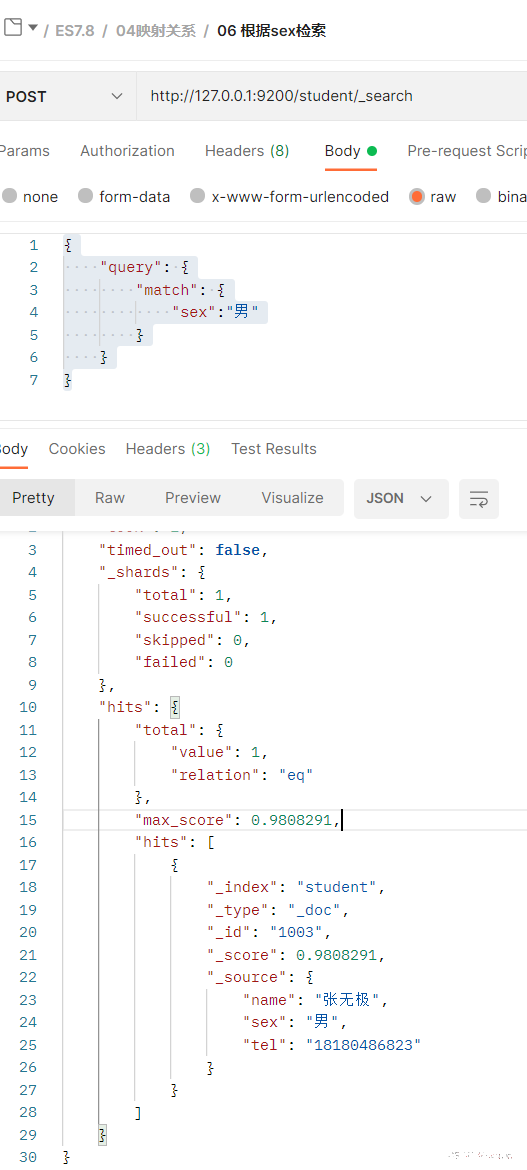Image resolution: width=527 pixels, height=1170 pixels.
Task: Click the "failed": 0 line
Action: tap(184, 662)
